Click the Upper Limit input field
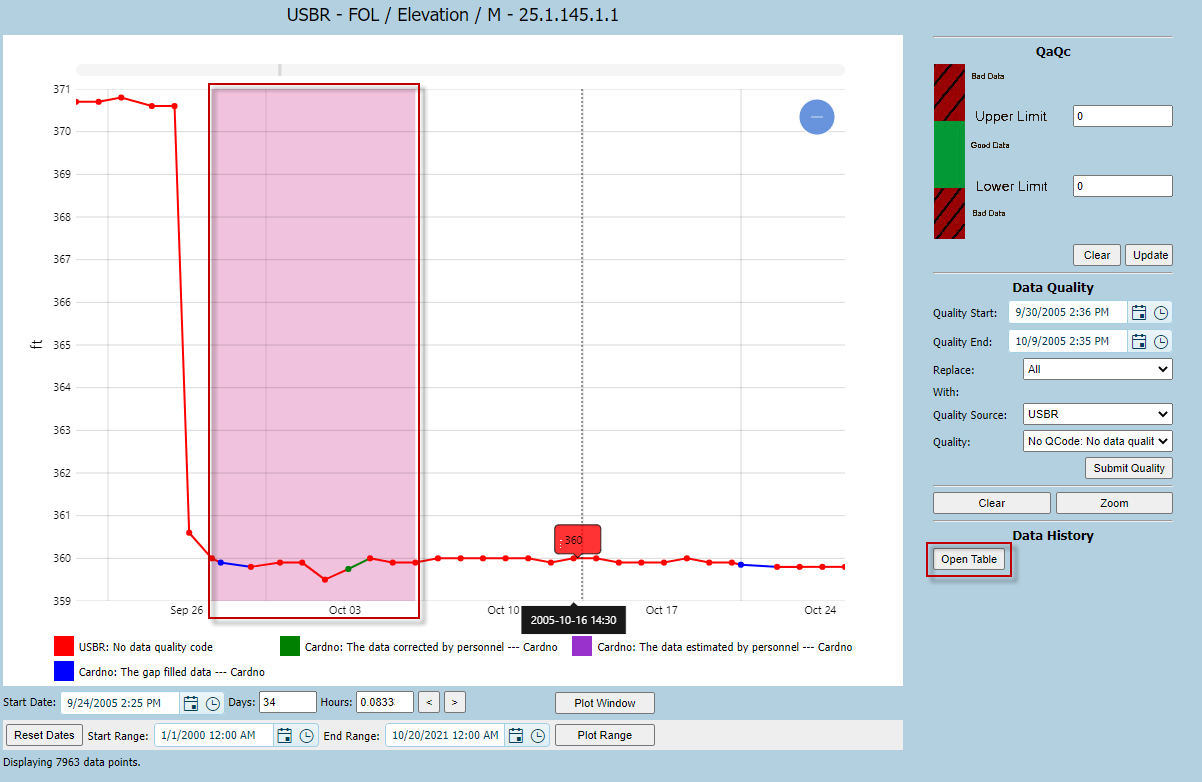1202x782 pixels. [x=1123, y=116]
